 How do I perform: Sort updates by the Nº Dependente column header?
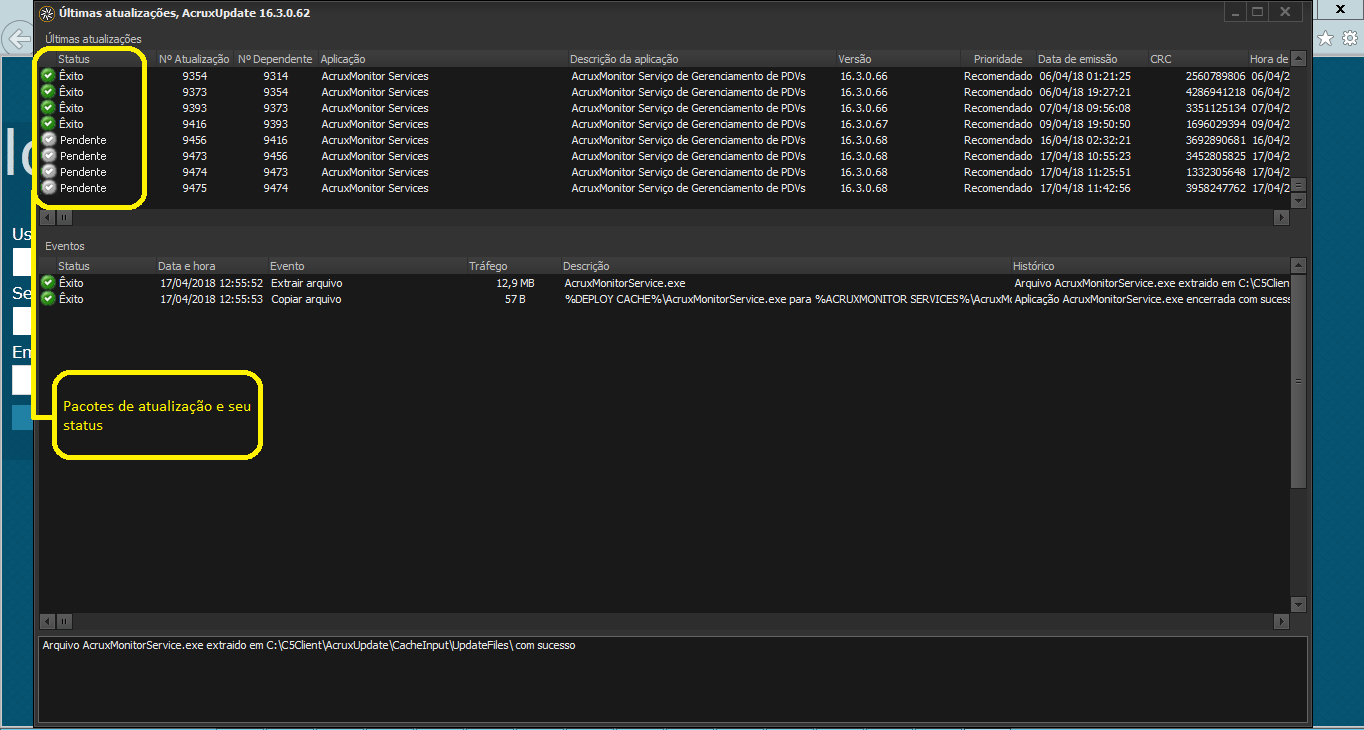point(275,59)
